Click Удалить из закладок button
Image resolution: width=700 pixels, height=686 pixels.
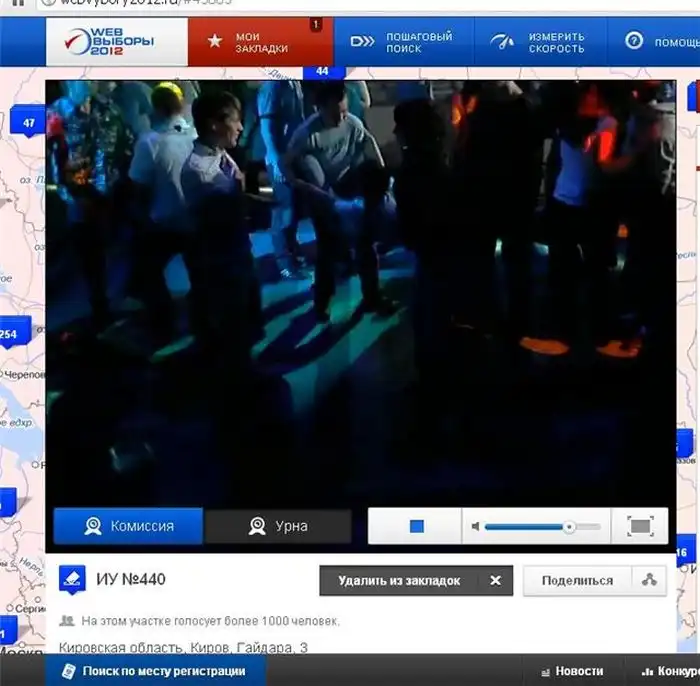point(399,580)
